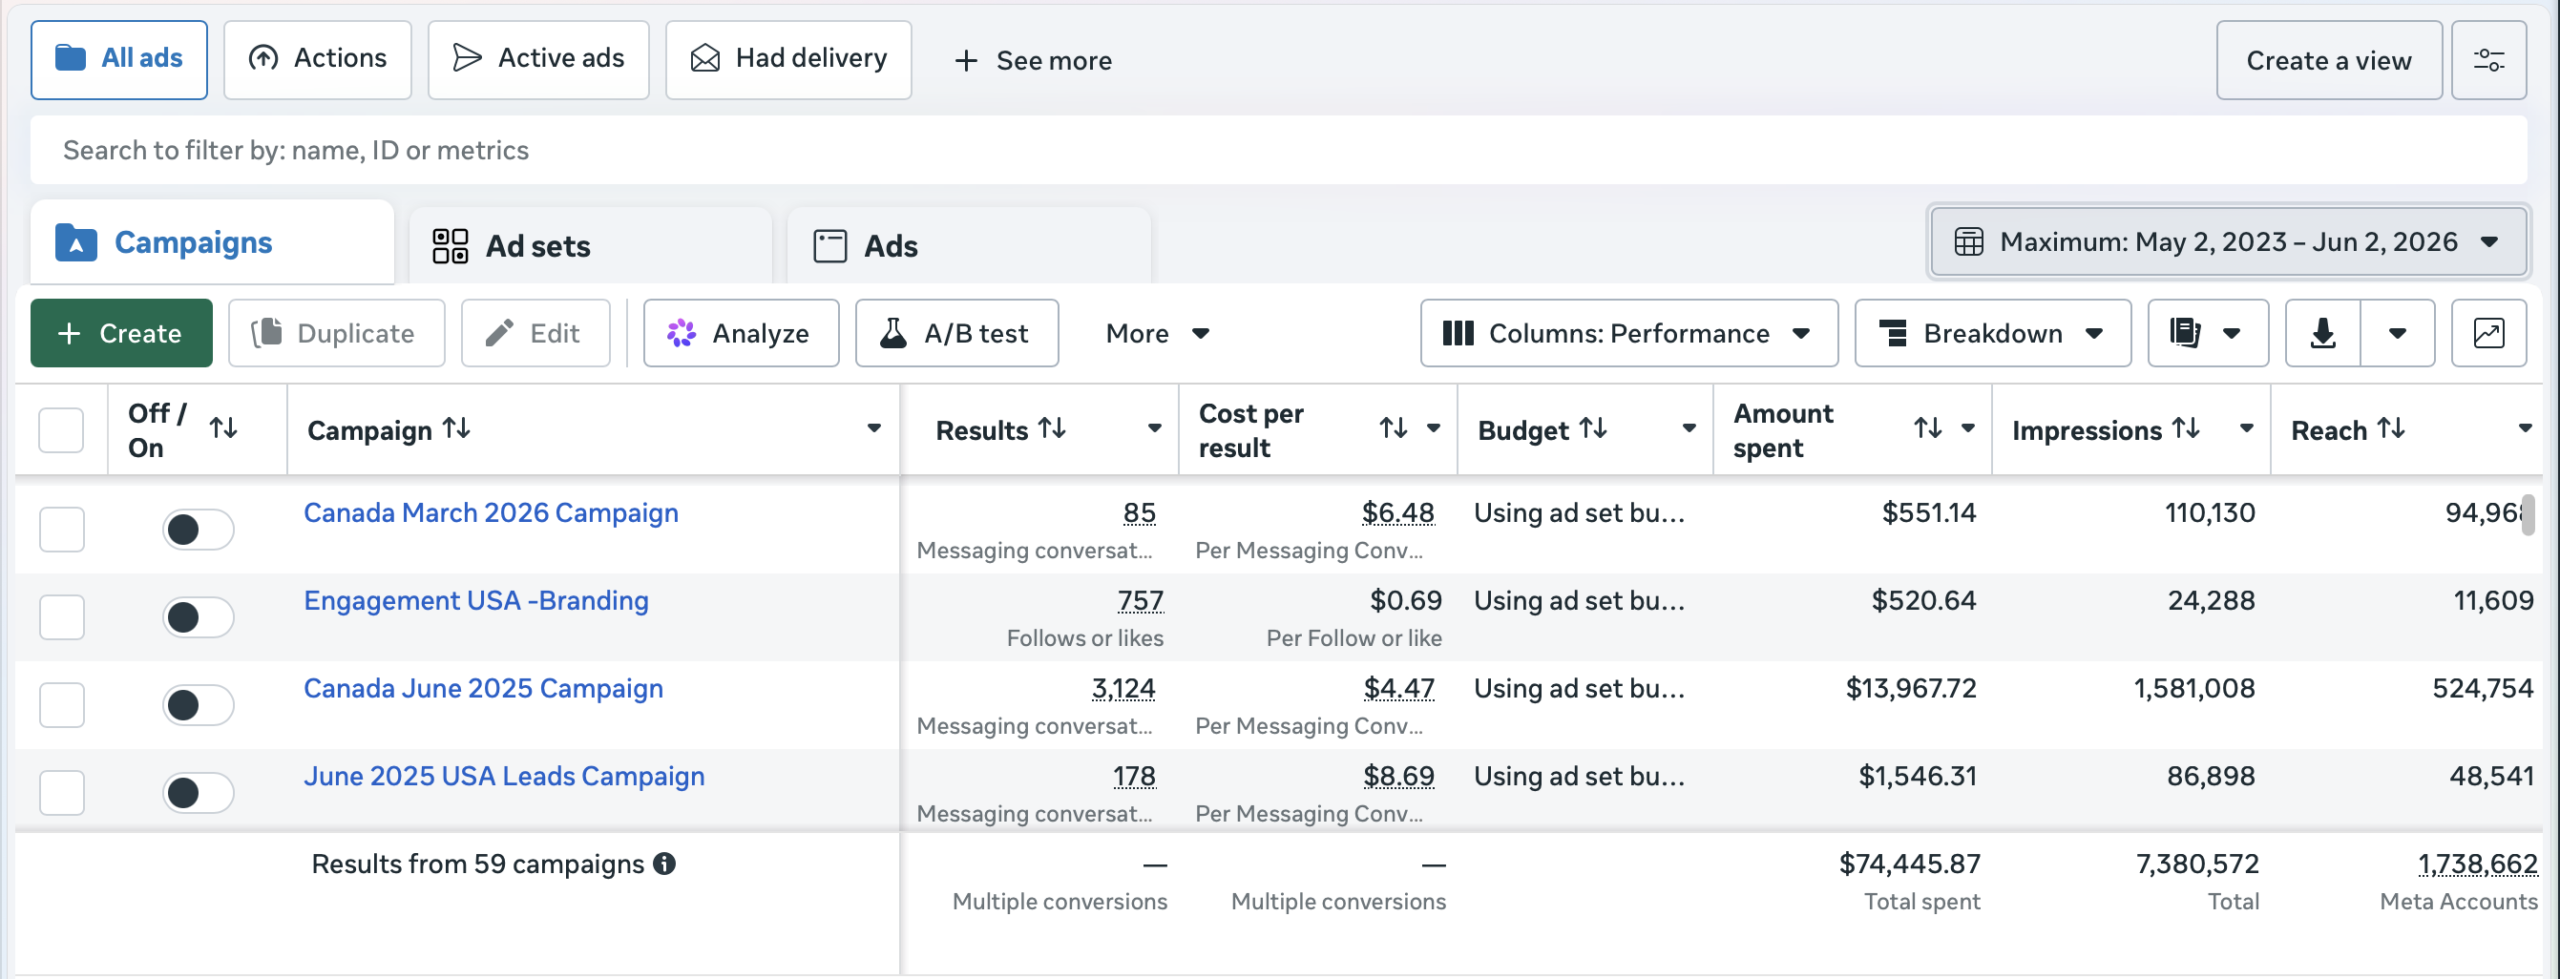This screenshot has width=2560, height=979.
Task: Click the green Create button
Action: [121, 333]
